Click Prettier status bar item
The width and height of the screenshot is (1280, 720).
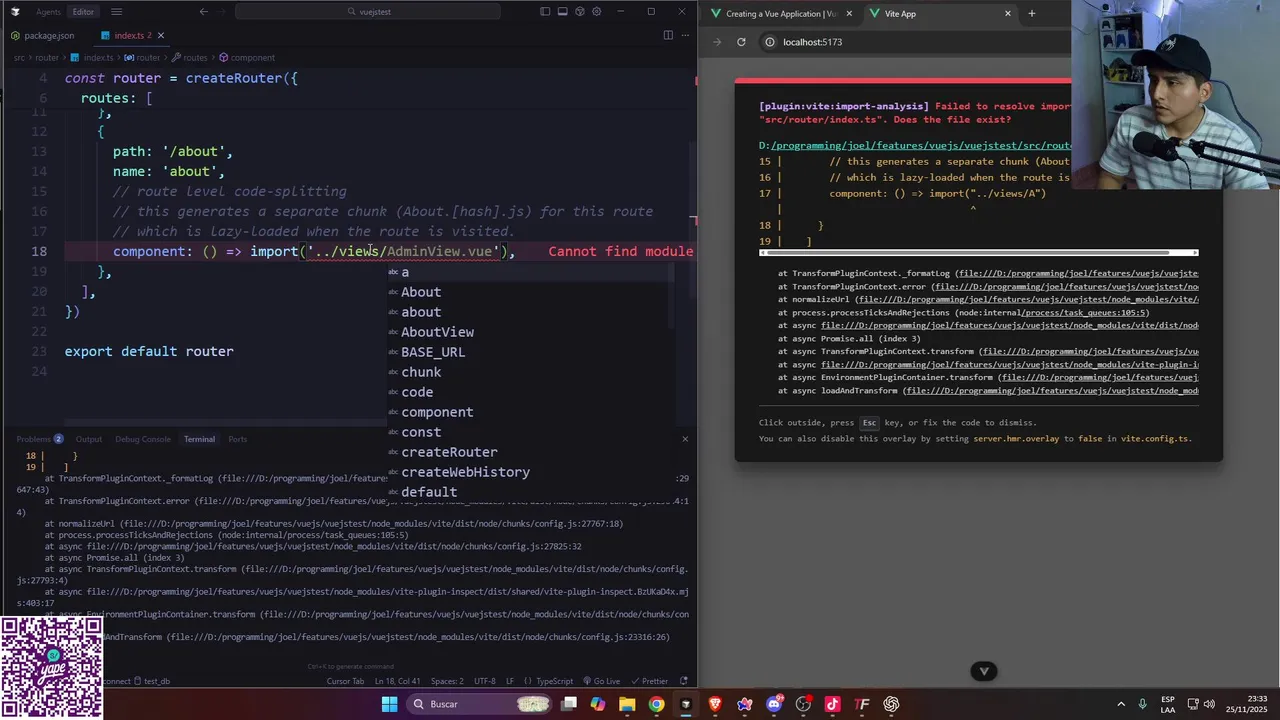(x=650, y=681)
